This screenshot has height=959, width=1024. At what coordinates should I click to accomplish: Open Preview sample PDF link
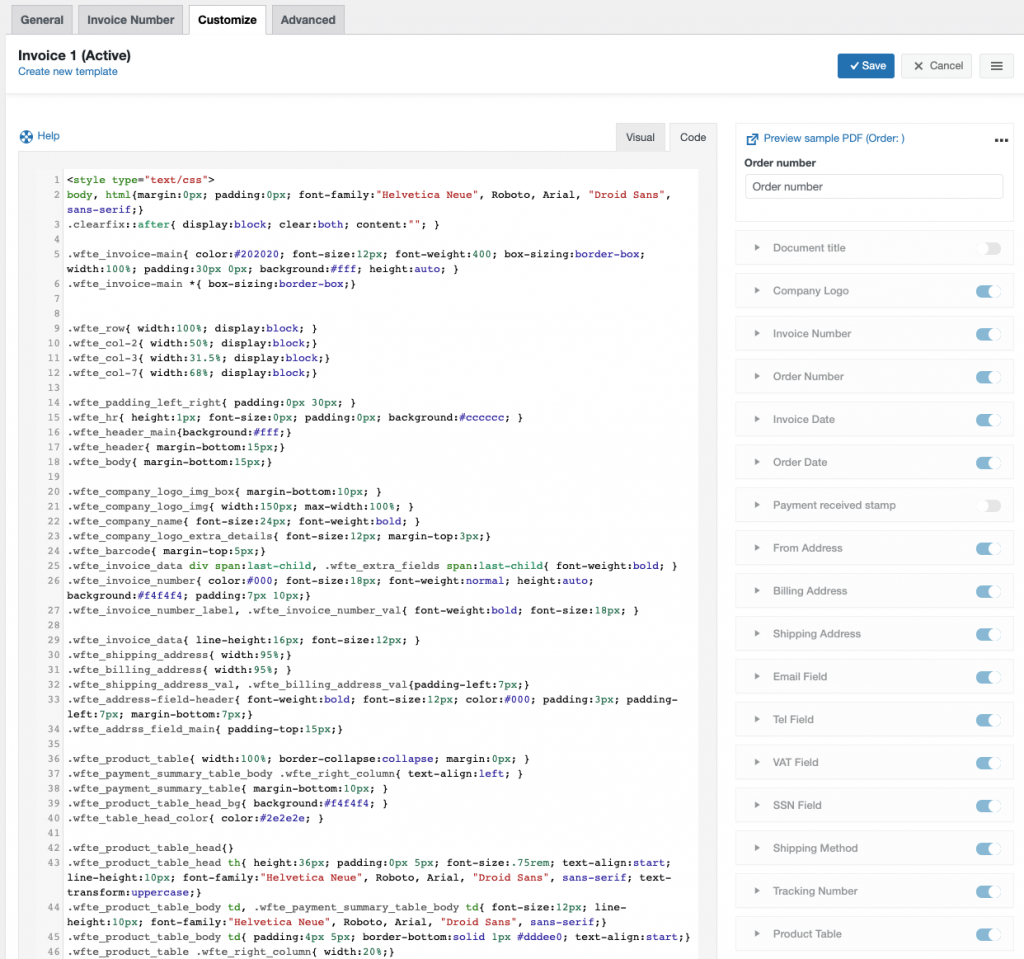834,138
